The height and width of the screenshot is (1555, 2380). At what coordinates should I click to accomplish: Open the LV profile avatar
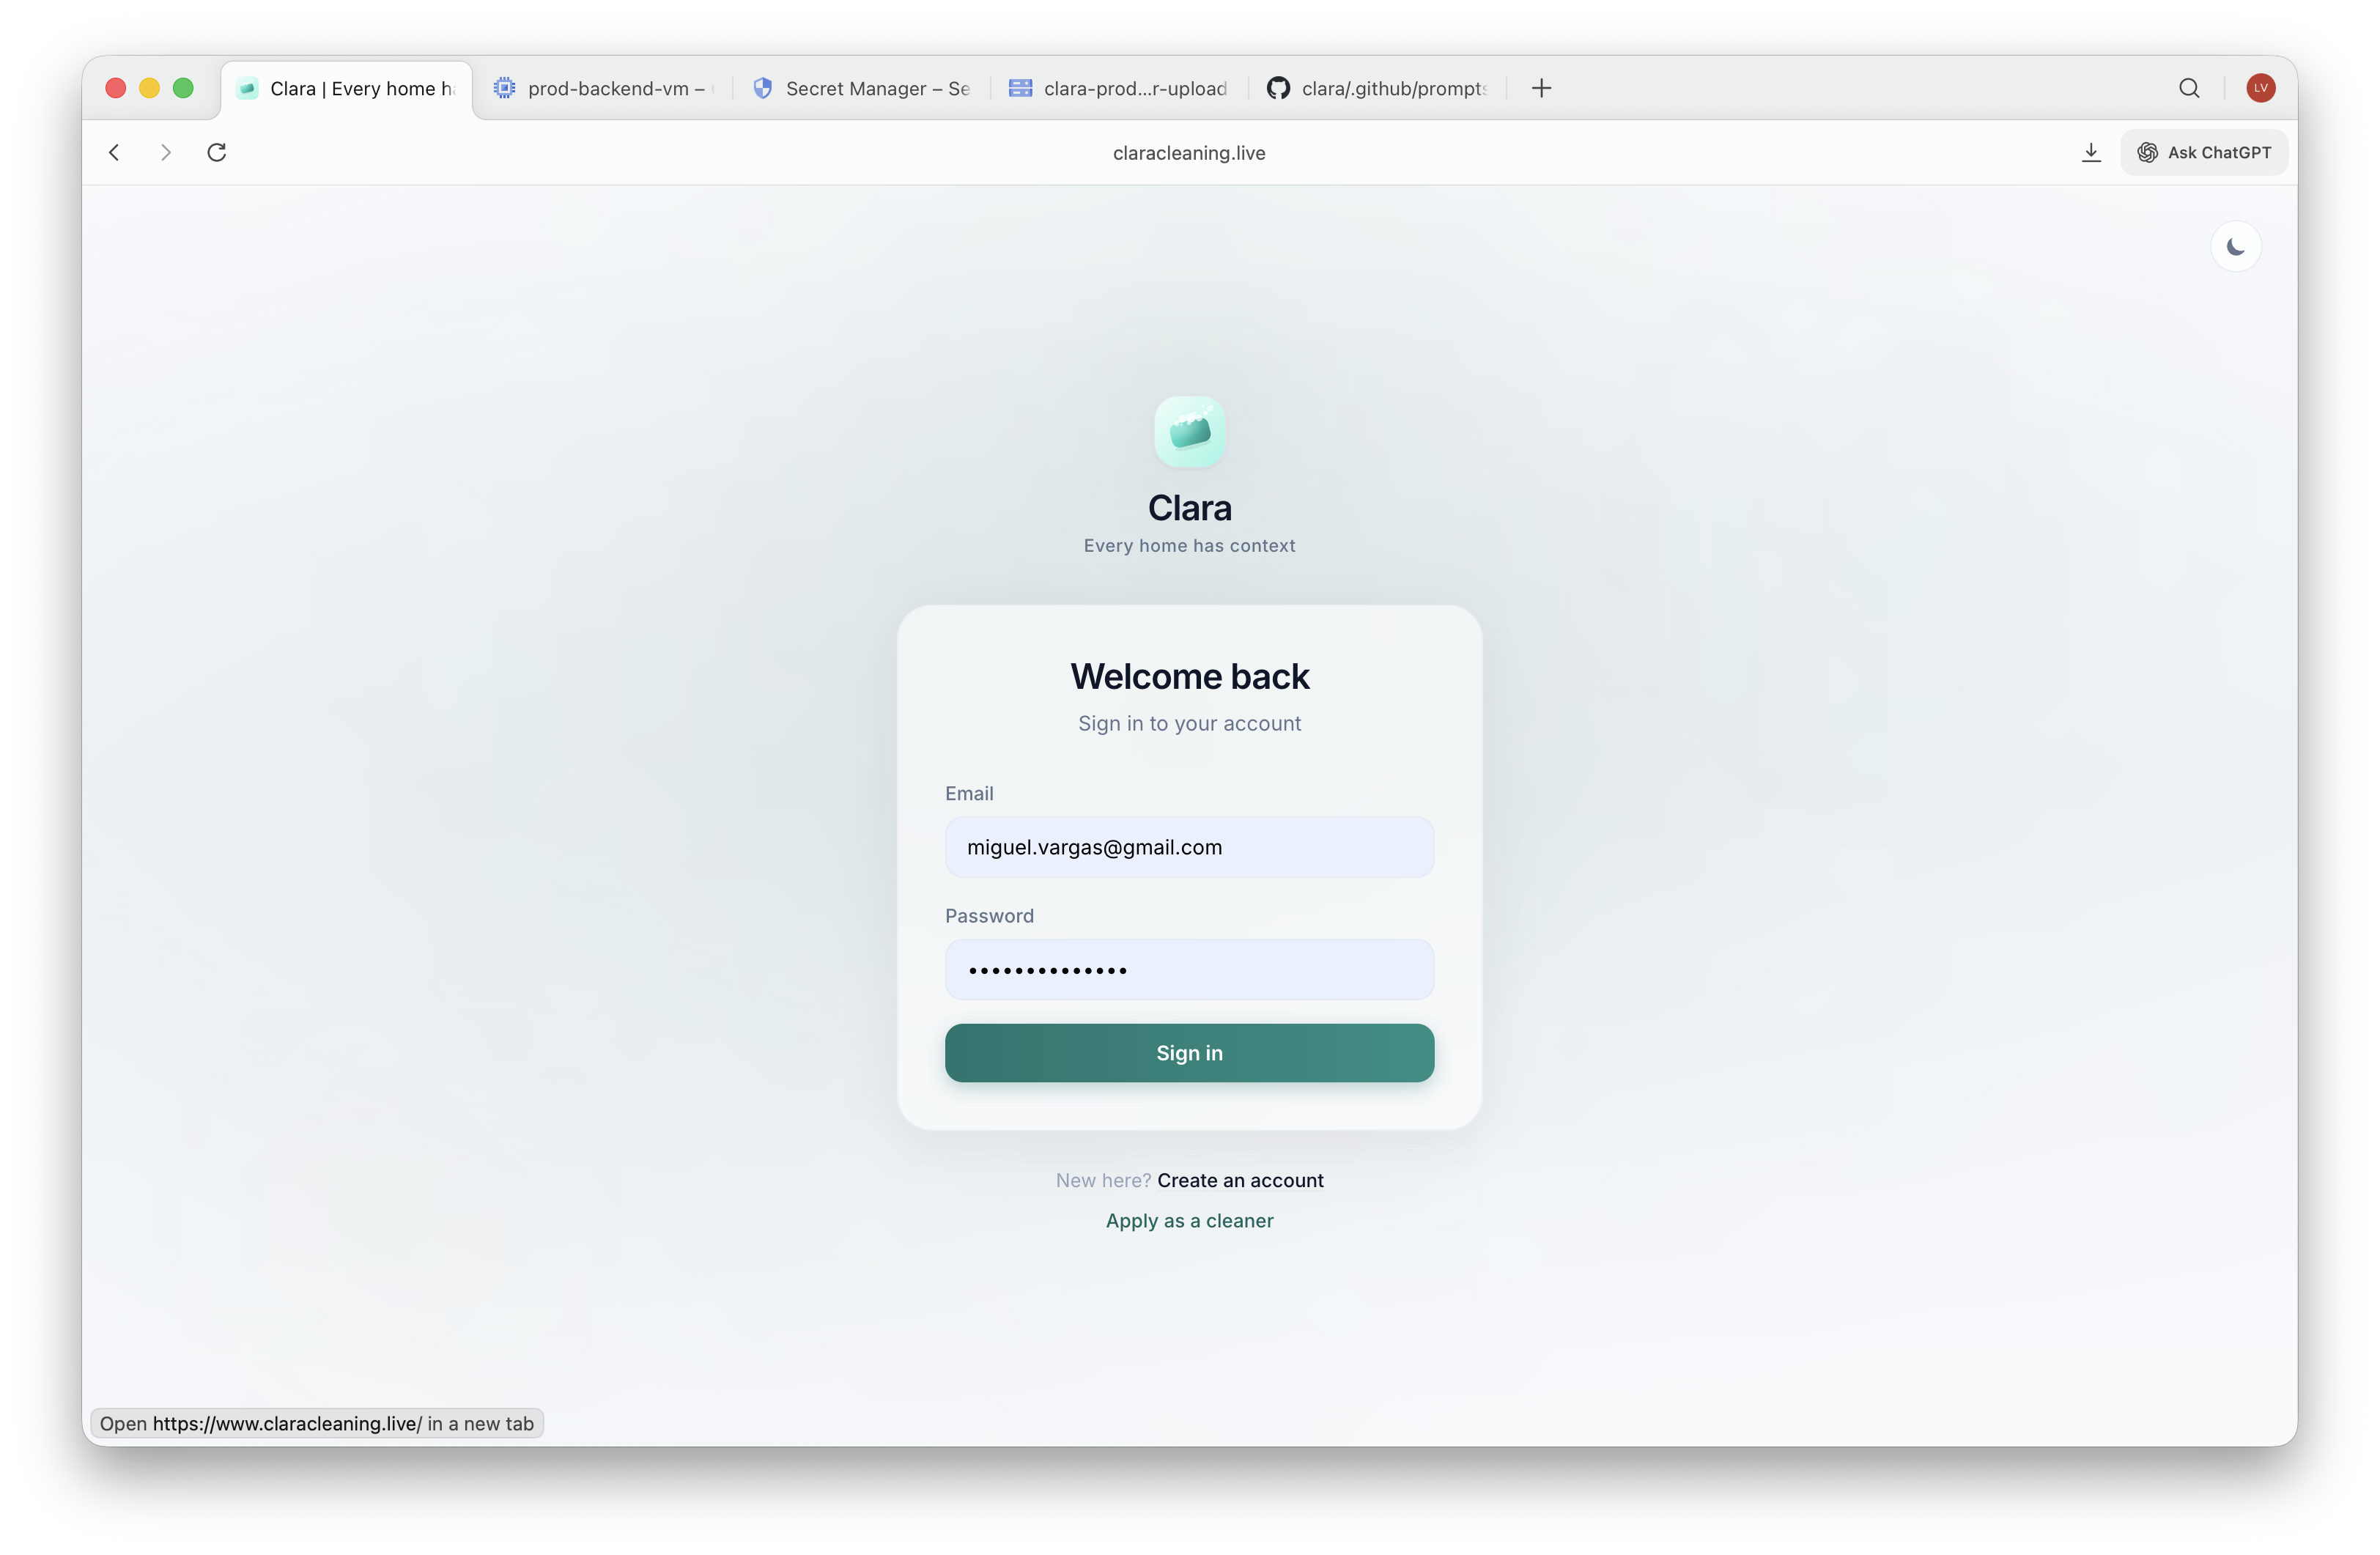coord(2260,88)
